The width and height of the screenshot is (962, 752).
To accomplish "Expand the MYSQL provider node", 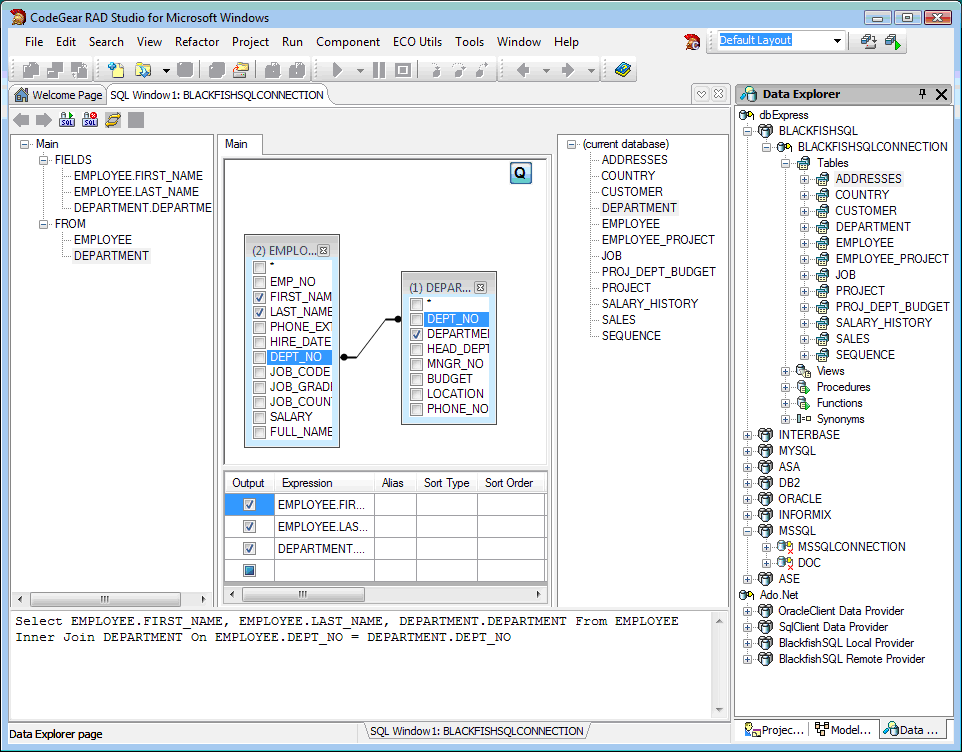I will point(748,451).
